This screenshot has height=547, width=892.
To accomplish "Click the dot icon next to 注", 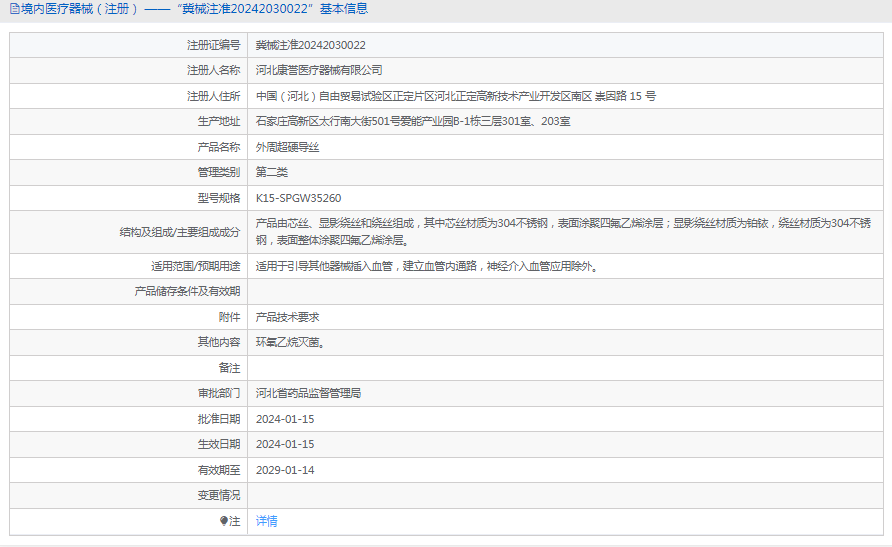I will 224,521.
